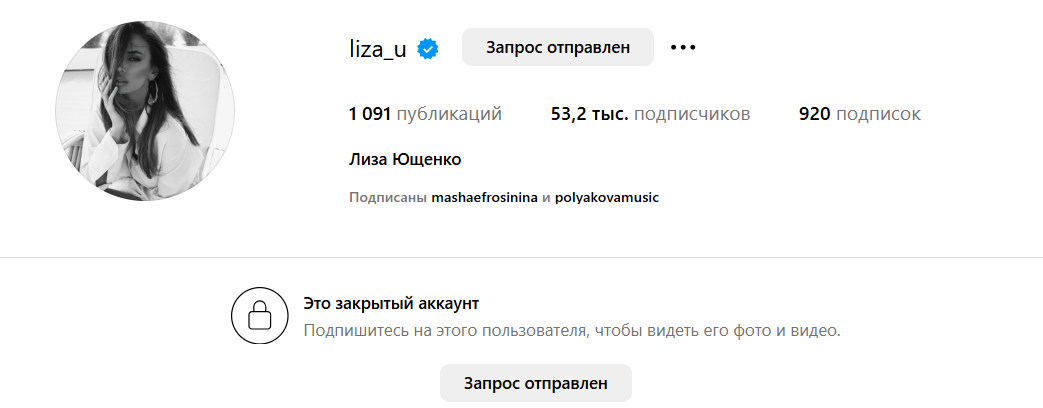Click the "Это закрытый аккаунт" heading
Screen dimensions: 1043x408
(391, 303)
